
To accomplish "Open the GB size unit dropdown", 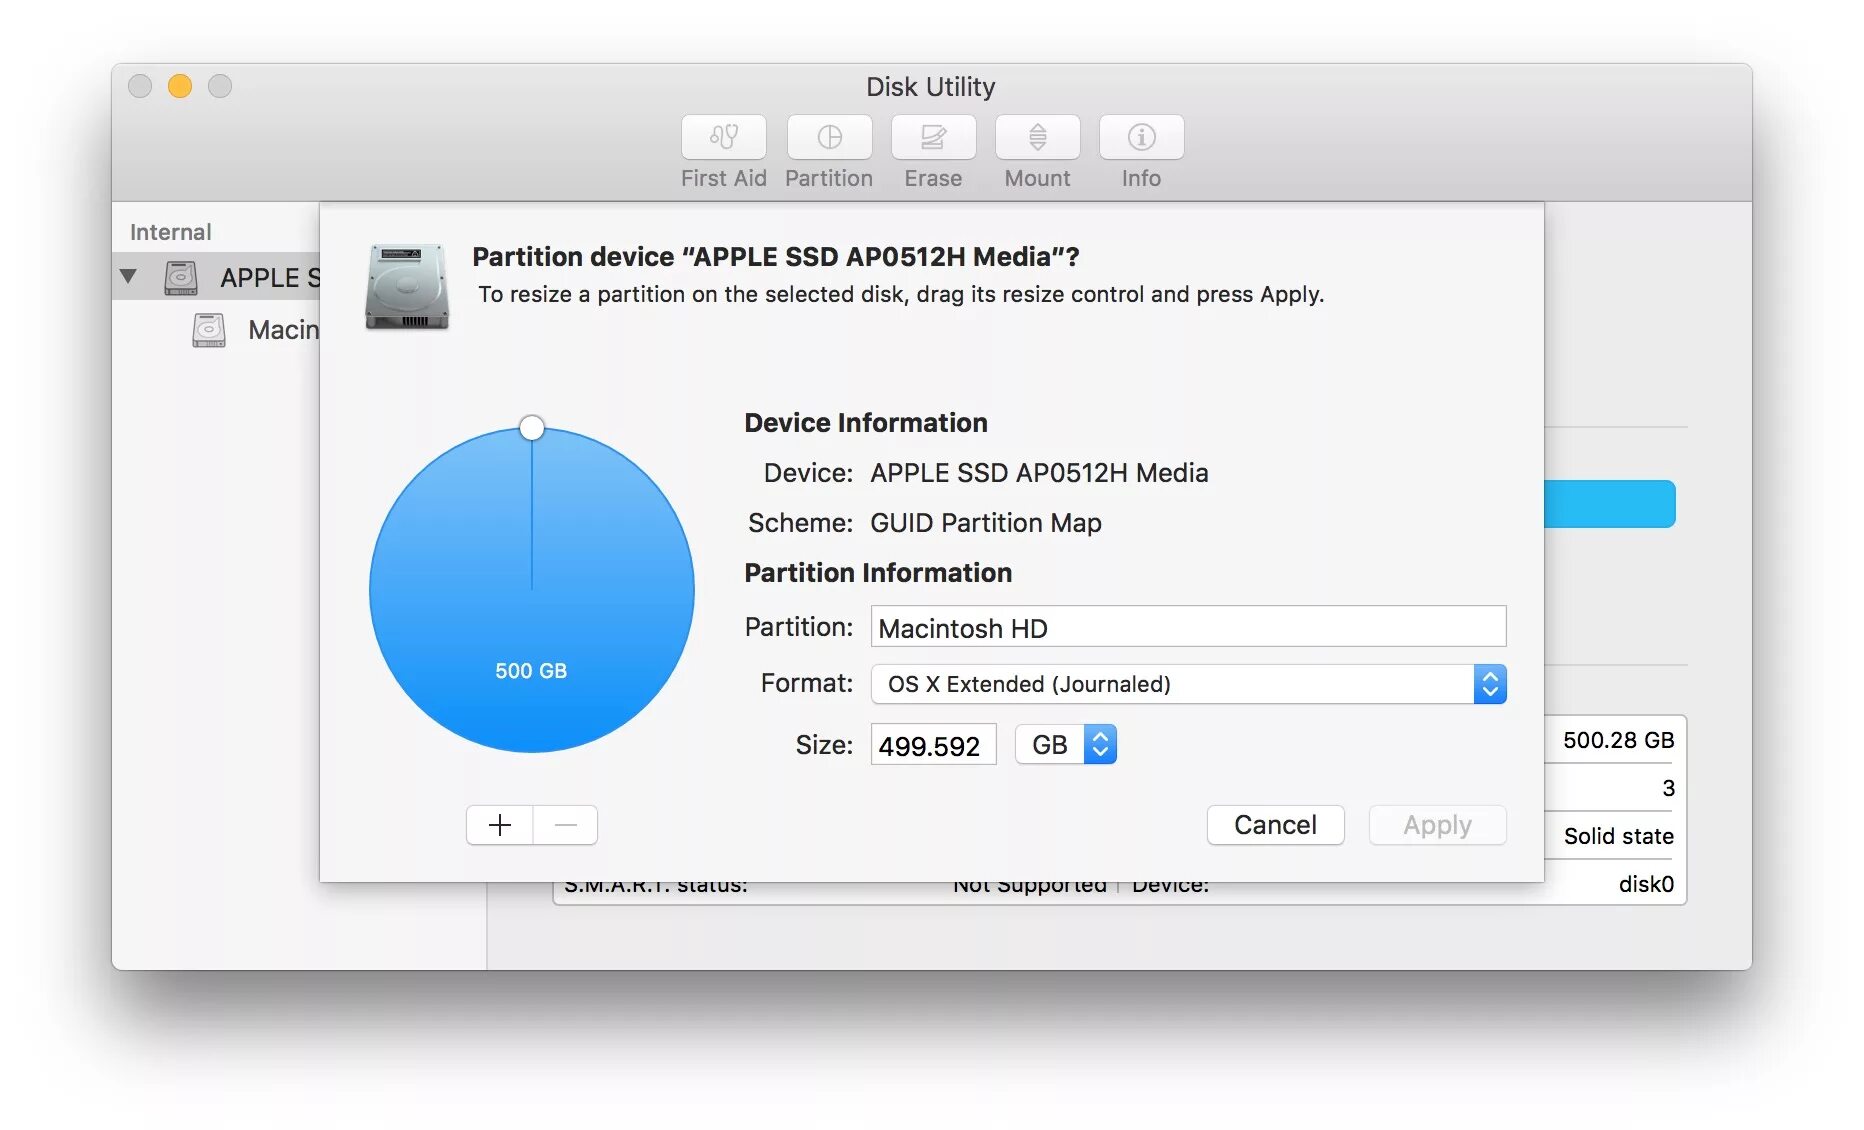I will tap(1066, 744).
